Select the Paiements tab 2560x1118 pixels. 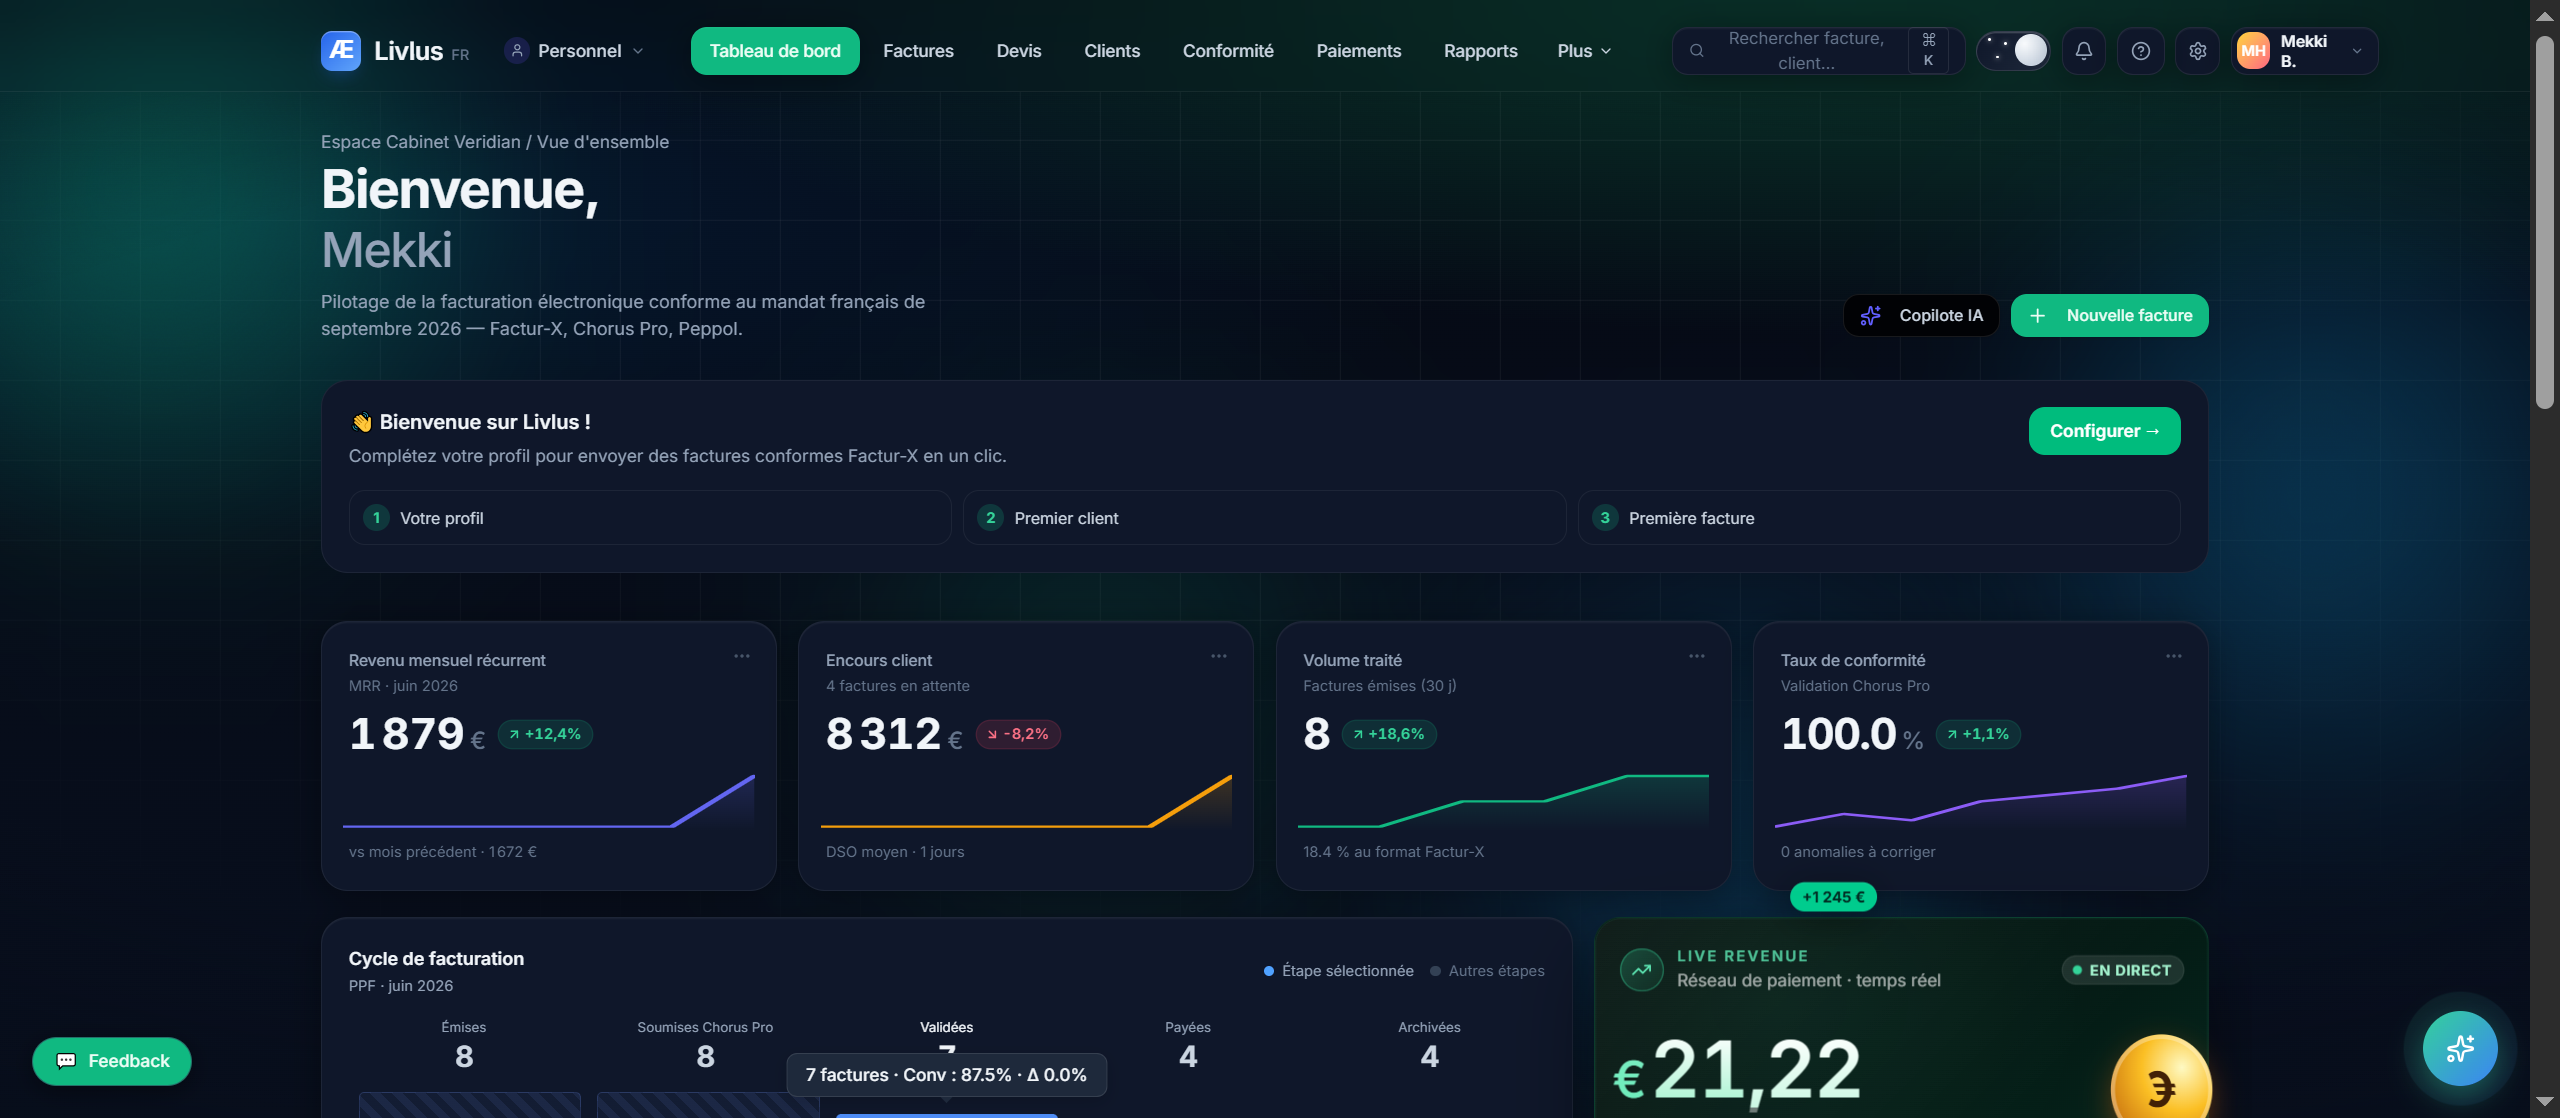coord(1359,51)
